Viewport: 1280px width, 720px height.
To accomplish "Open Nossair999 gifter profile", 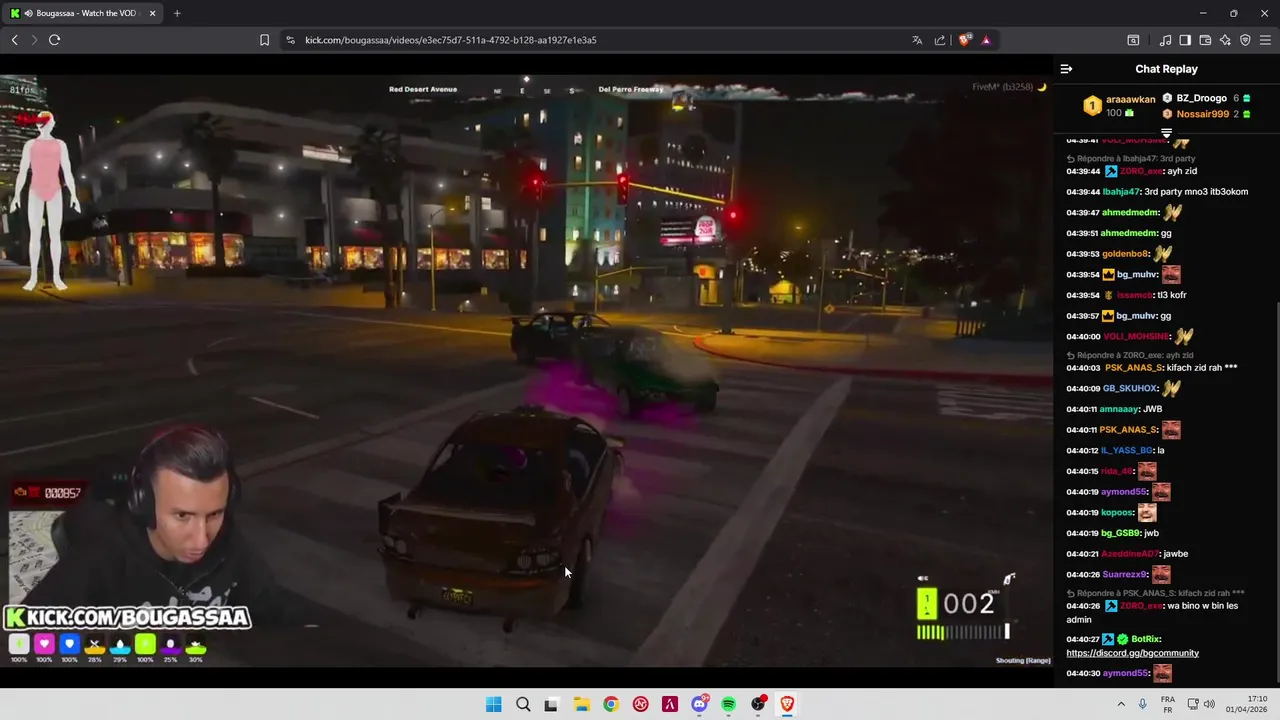I will pyautogui.click(x=1203, y=114).
